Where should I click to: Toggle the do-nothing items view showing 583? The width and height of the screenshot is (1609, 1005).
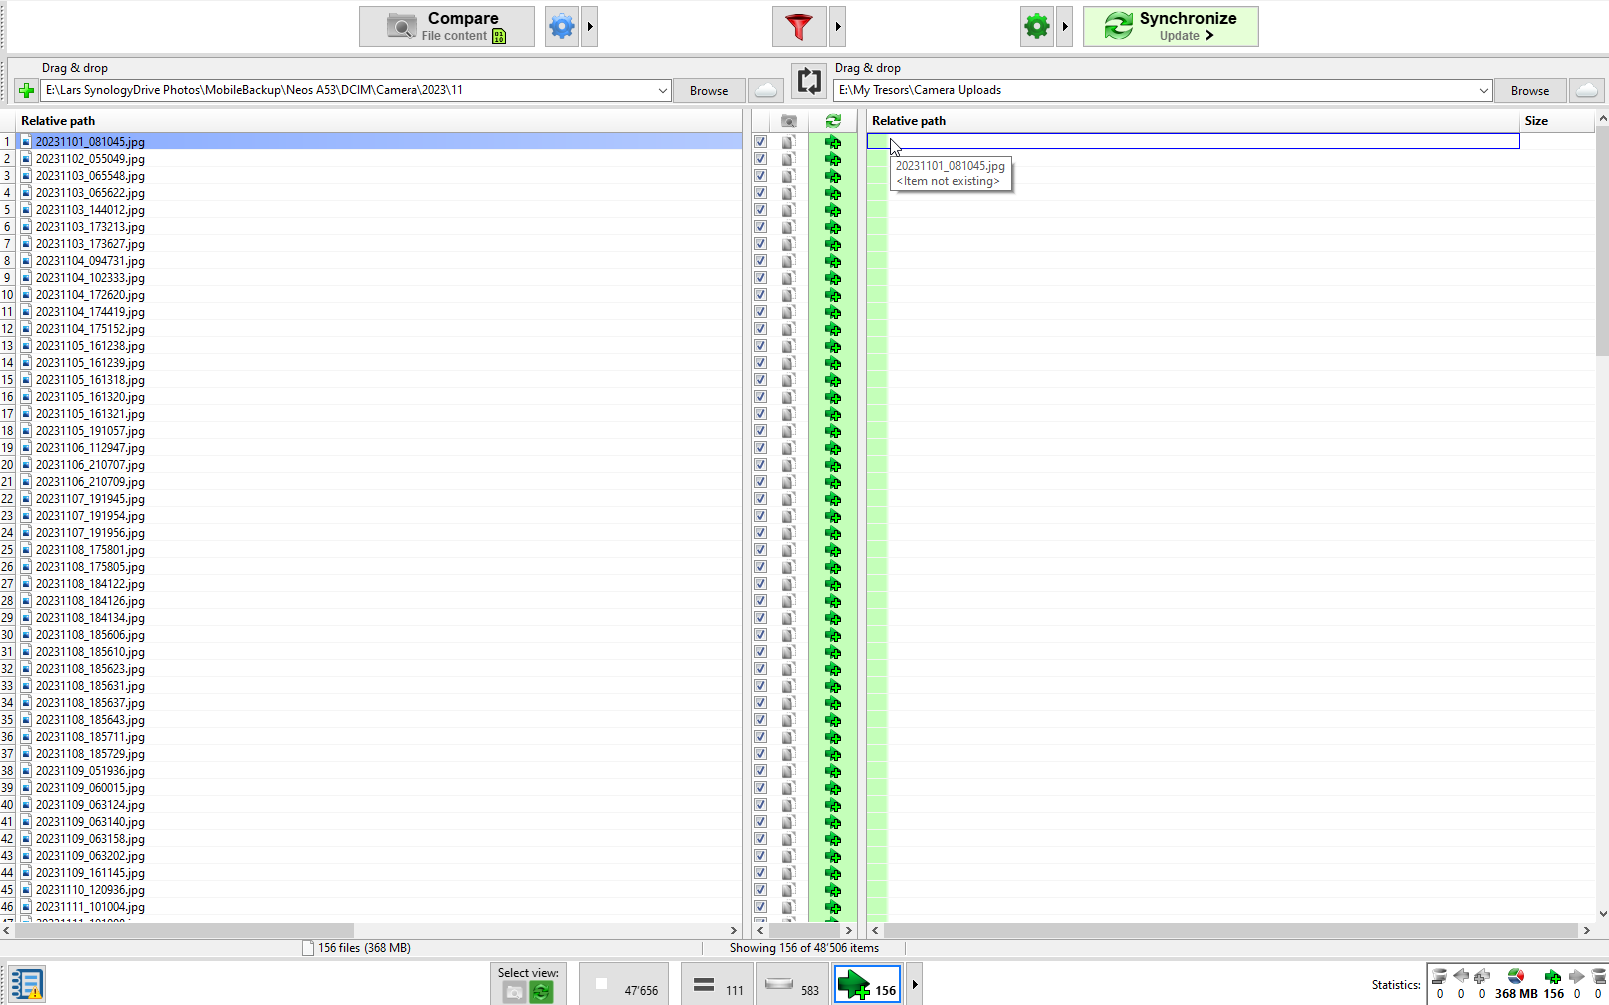(x=792, y=984)
